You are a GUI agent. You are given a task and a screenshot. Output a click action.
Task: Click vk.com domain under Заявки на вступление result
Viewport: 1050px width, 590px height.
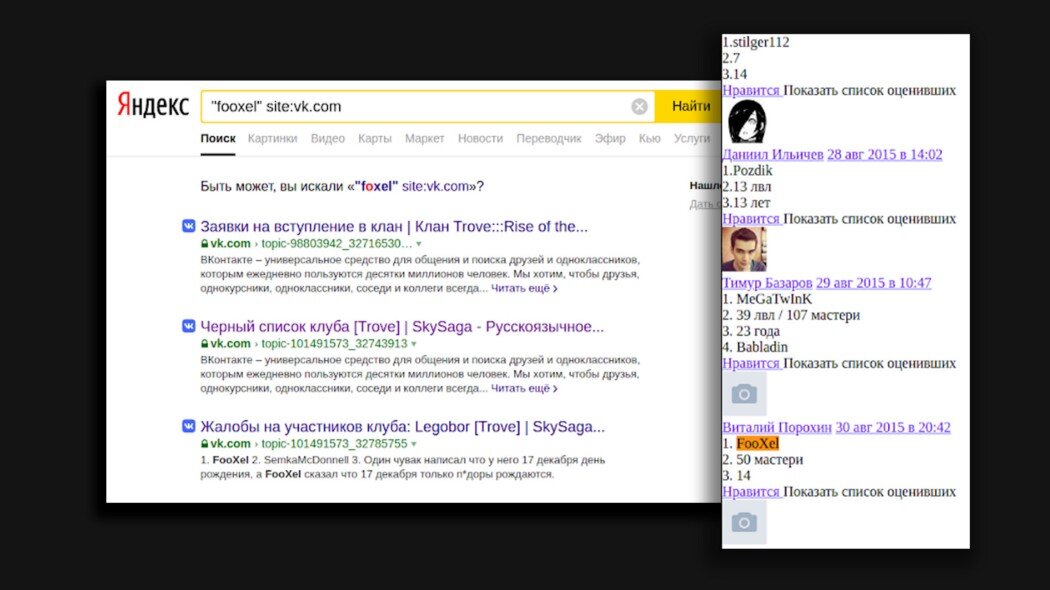click(230, 244)
